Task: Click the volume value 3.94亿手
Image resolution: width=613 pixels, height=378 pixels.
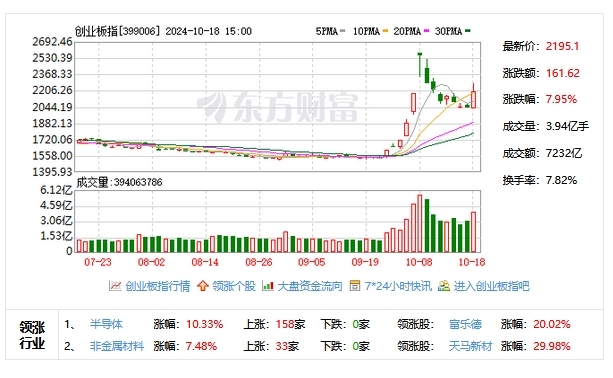Action: click(x=567, y=126)
